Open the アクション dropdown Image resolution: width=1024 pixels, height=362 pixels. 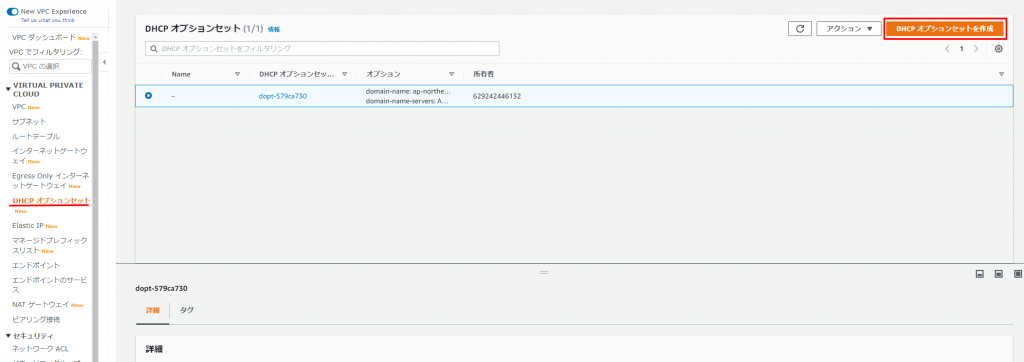849,29
